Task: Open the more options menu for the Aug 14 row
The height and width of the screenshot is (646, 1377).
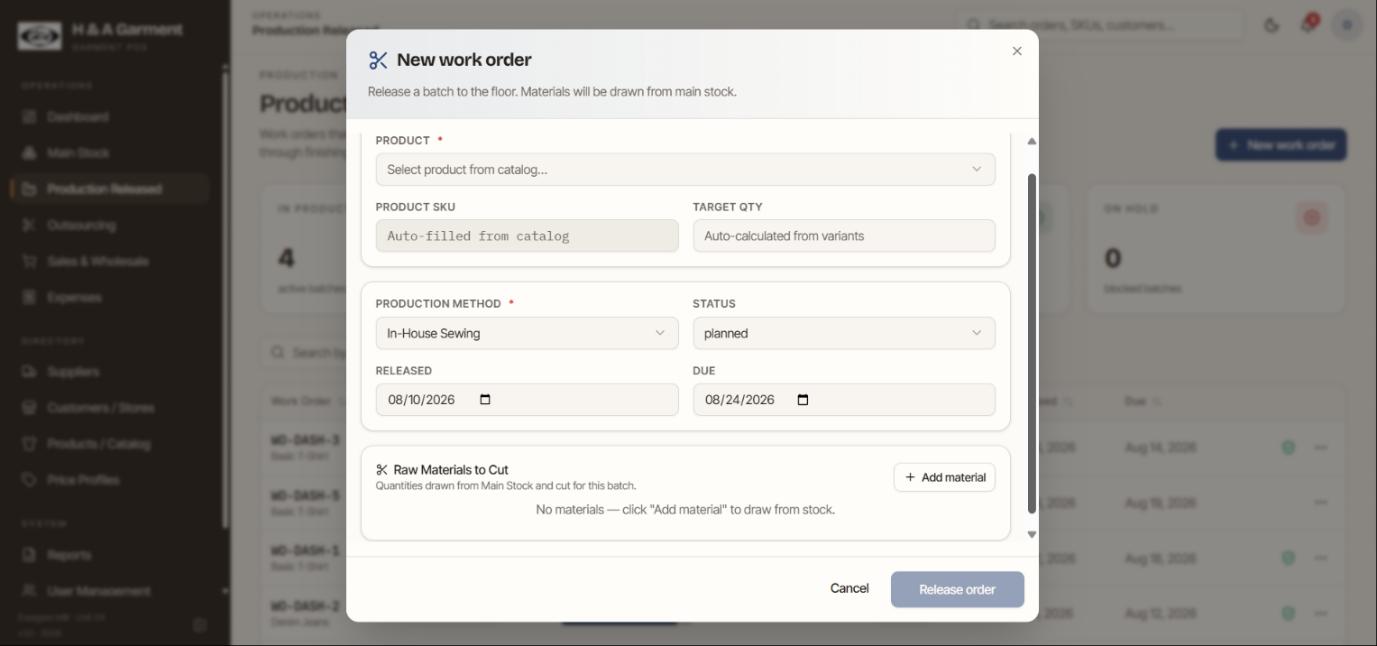Action: pos(1320,447)
